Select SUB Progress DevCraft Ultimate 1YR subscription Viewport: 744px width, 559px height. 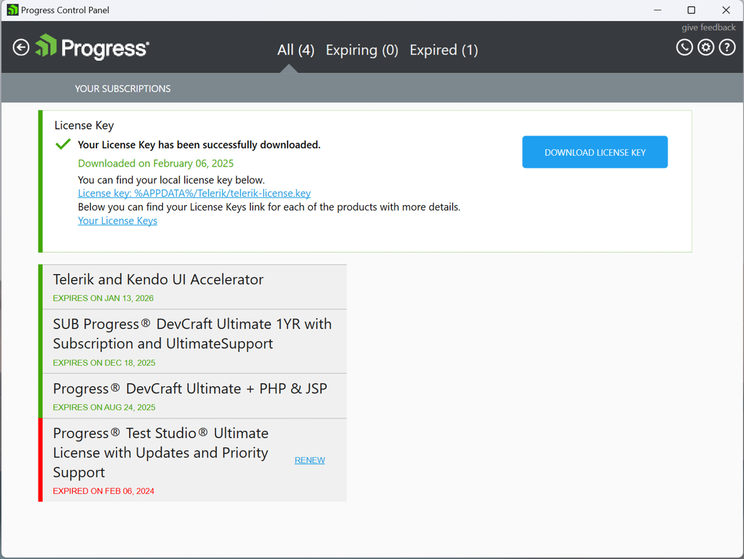[x=195, y=341]
